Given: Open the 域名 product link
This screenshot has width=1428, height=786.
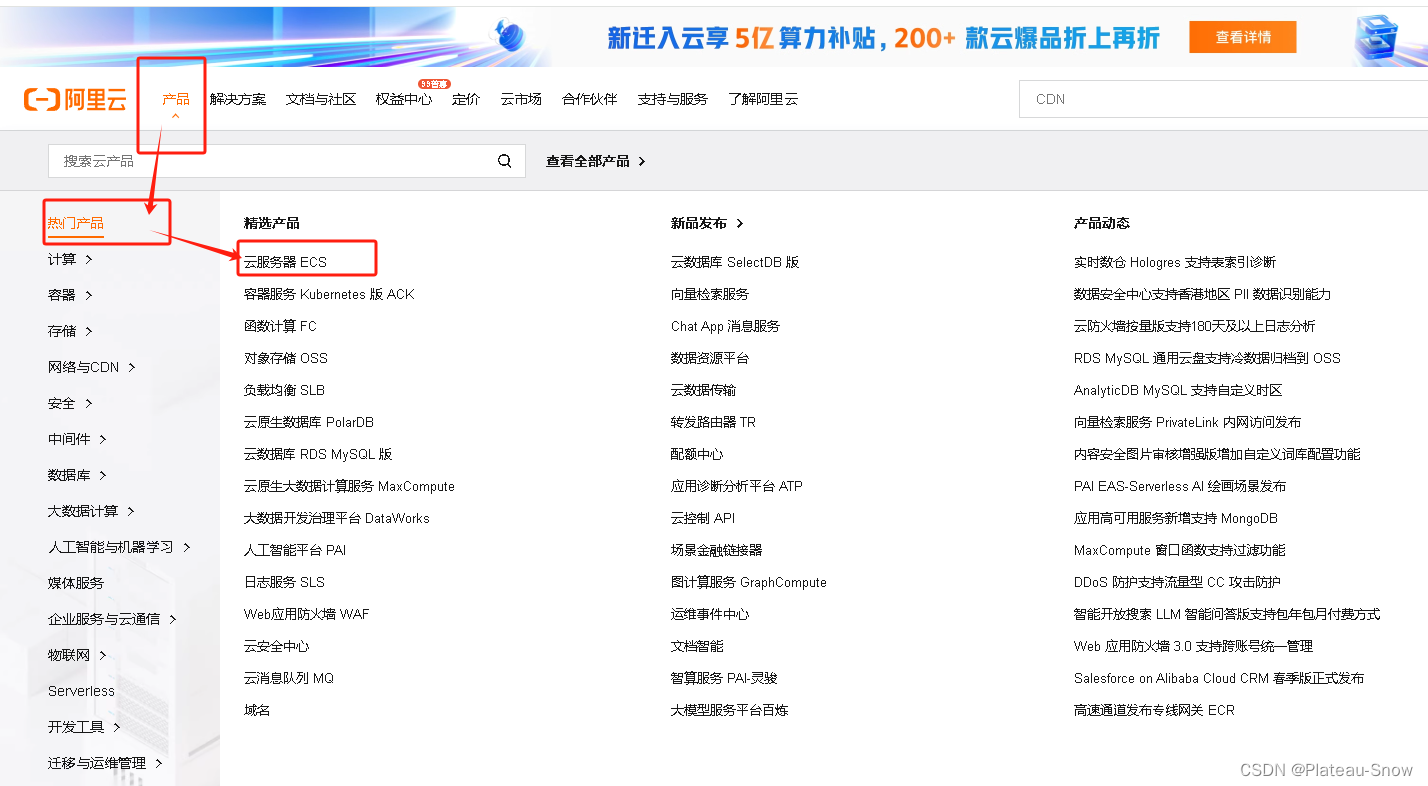Looking at the screenshot, I should (x=257, y=710).
